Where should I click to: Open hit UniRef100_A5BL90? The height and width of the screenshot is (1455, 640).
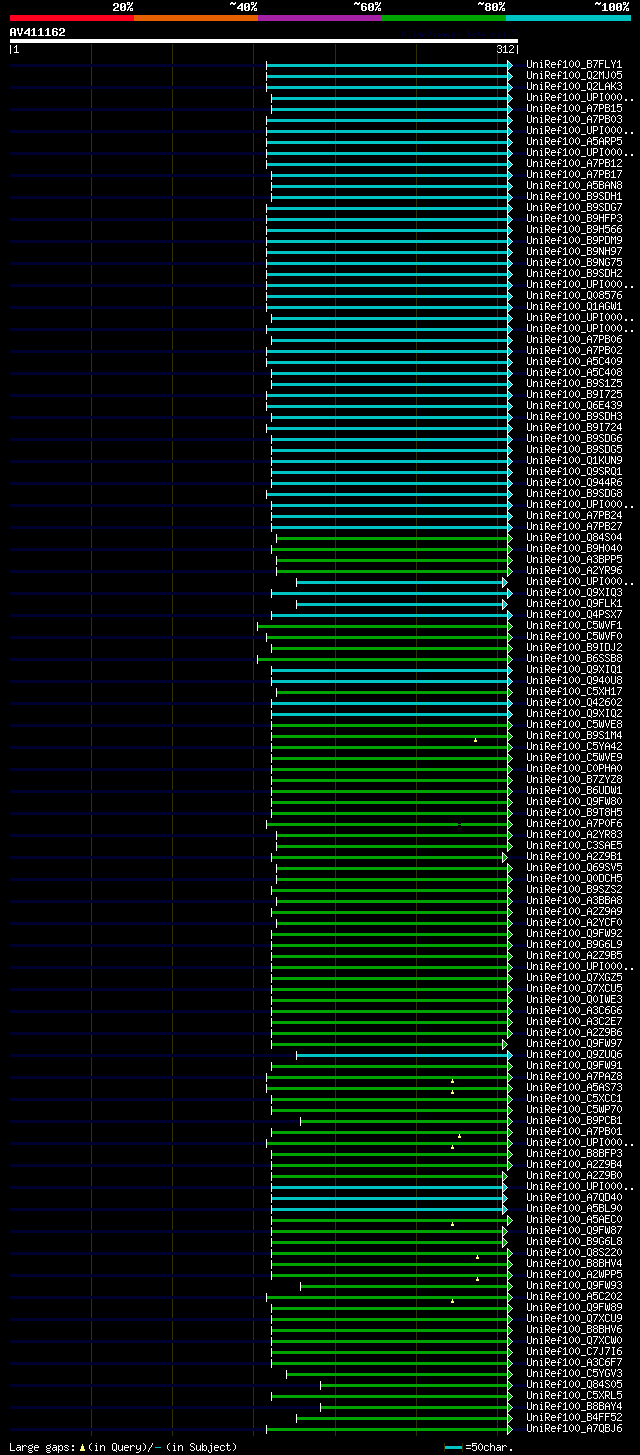pyautogui.click(x=574, y=1209)
